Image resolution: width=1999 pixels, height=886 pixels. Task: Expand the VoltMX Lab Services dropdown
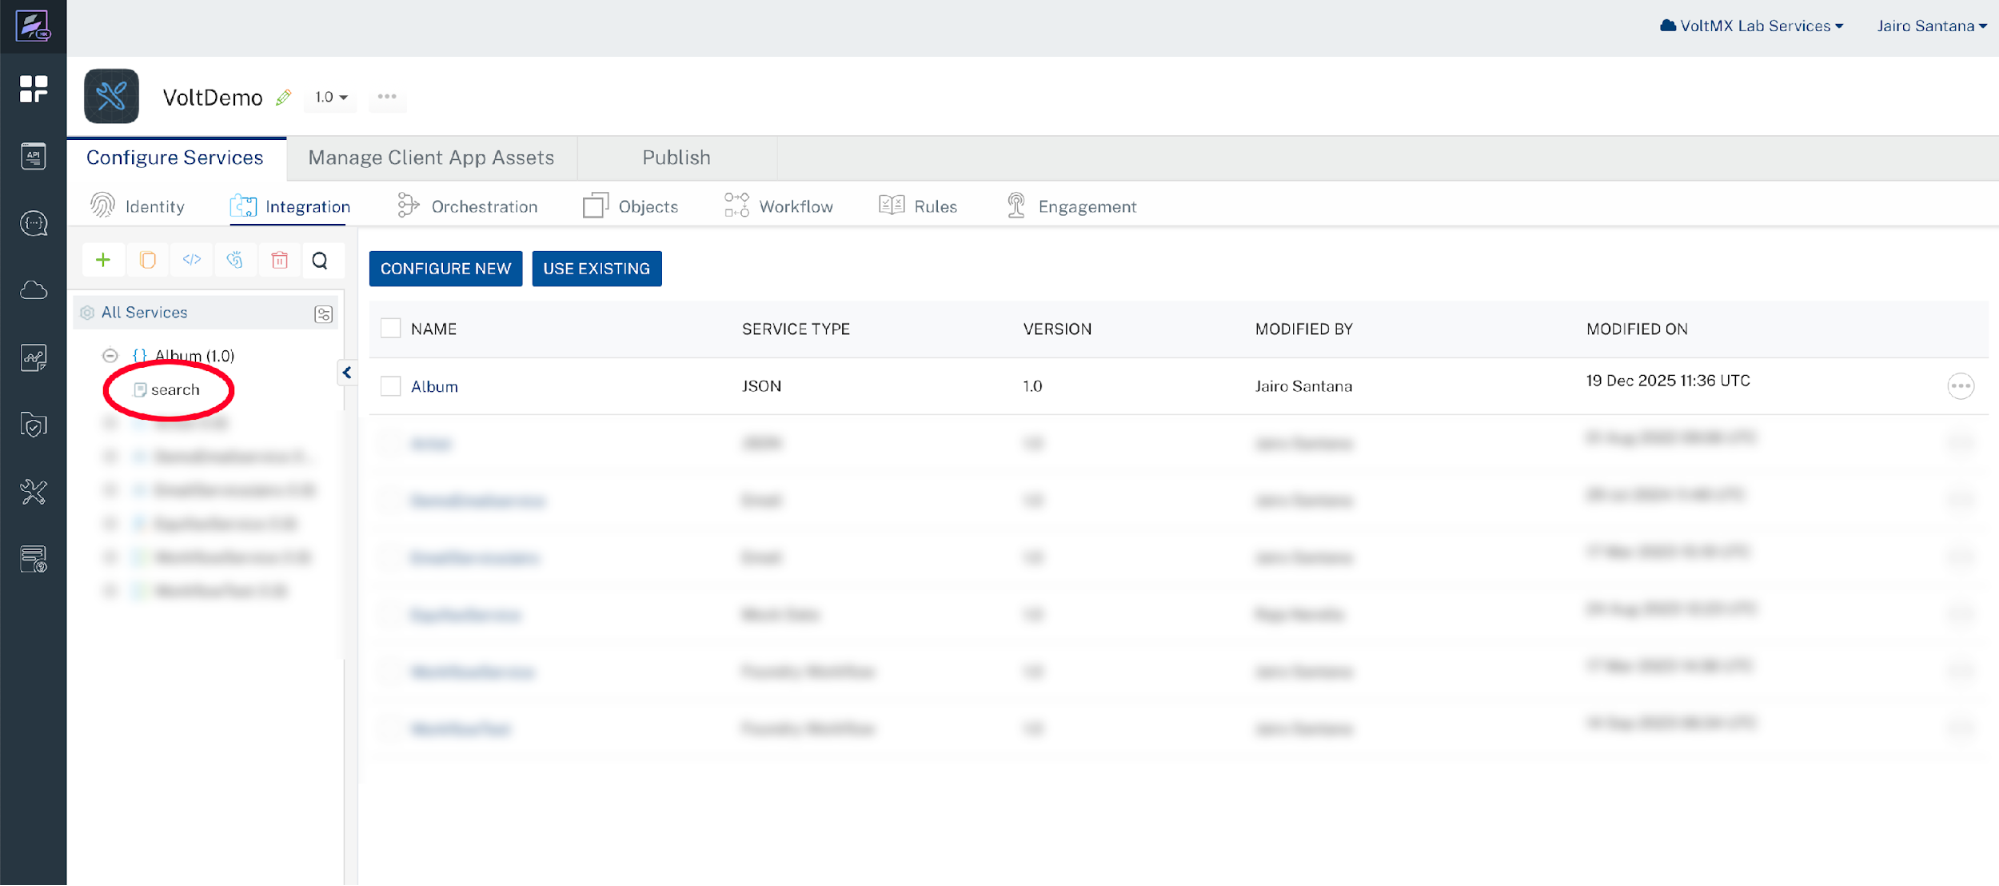[x=1752, y=26]
